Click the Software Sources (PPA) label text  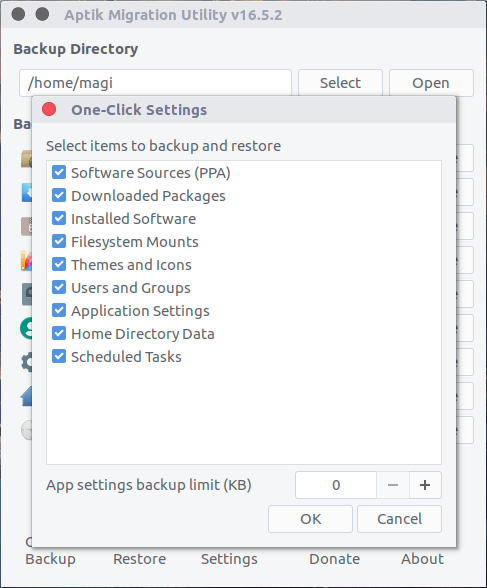click(x=151, y=173)
